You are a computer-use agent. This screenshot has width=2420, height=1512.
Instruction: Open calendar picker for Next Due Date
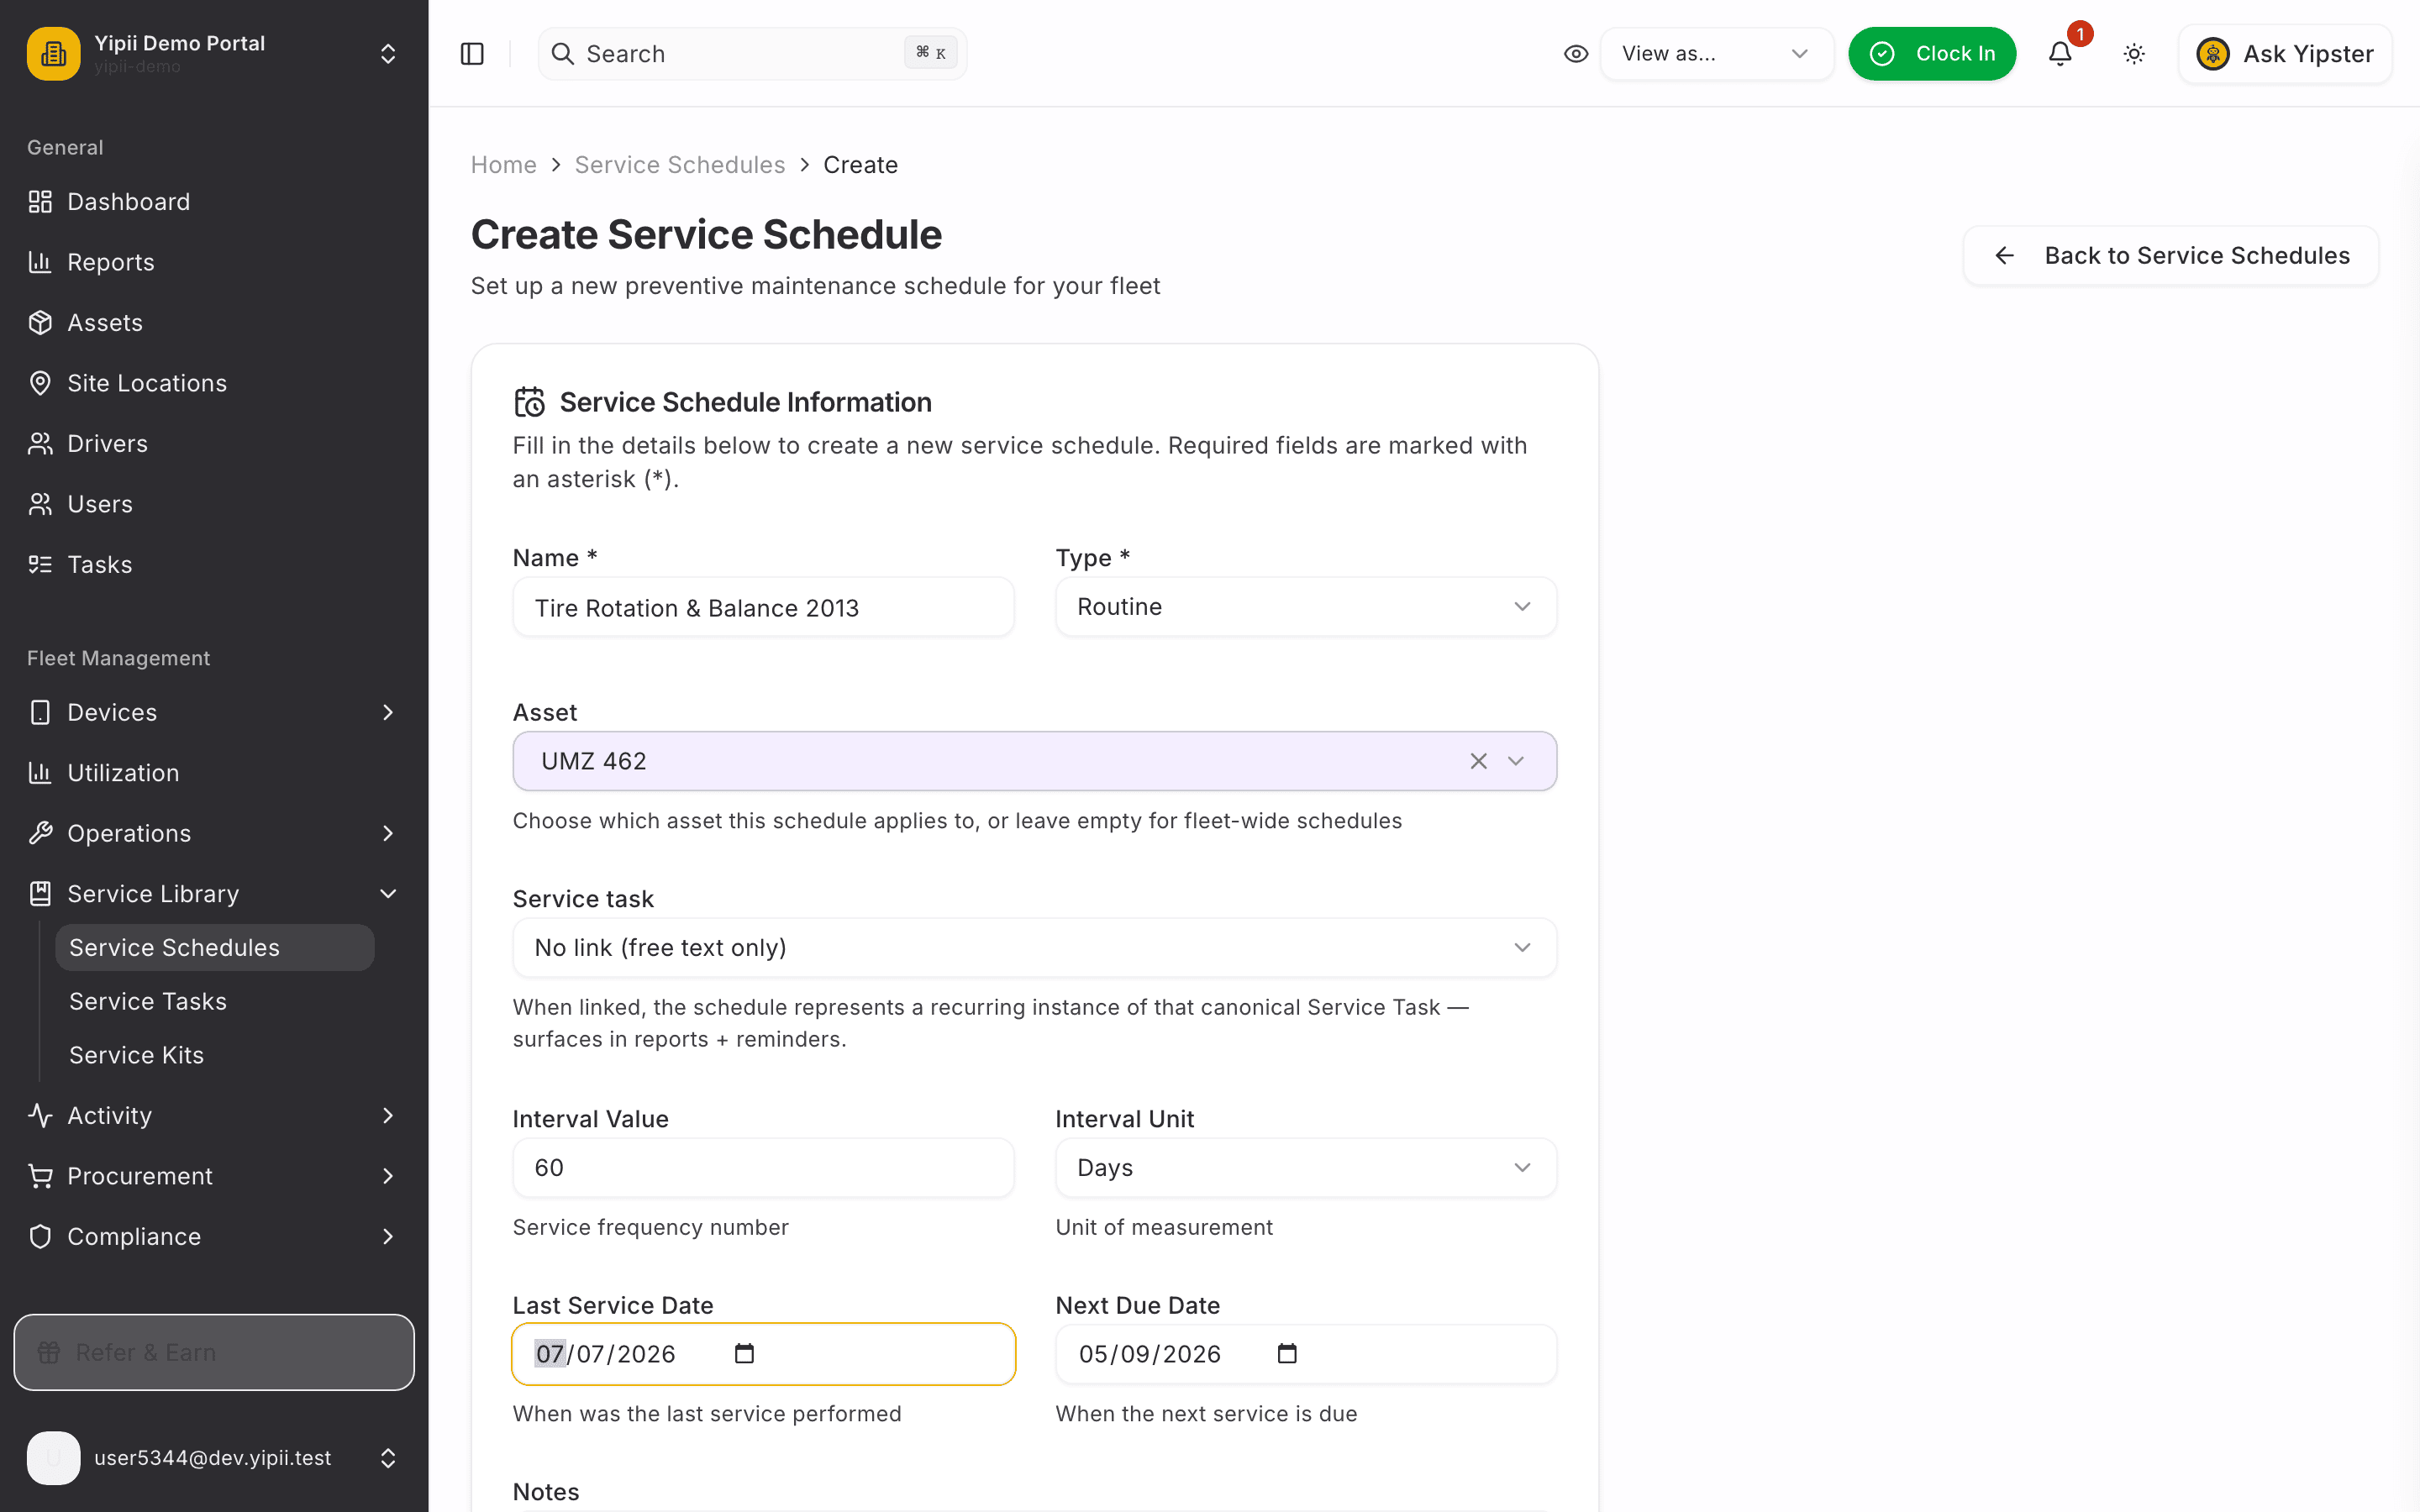[x=1287, y=1354]
